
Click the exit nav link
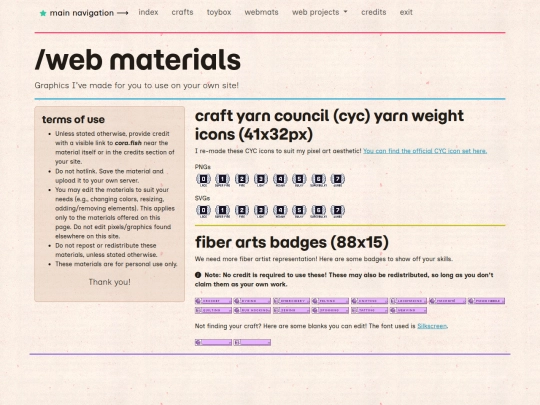click(x=406, y=12)
